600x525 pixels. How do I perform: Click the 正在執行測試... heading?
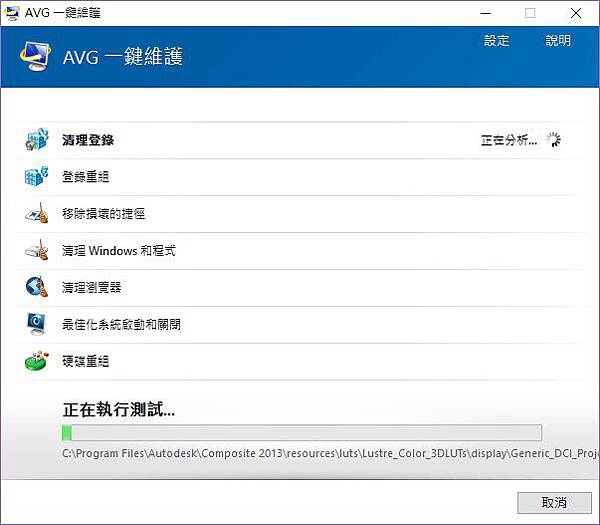point(119,409)
